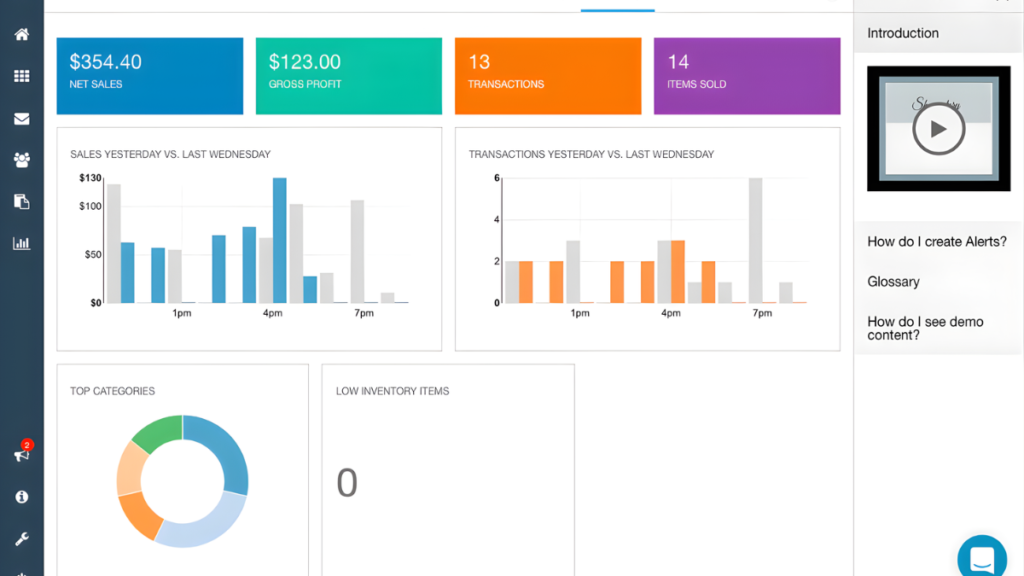Click the Low Inventory Items panel
Image resolution: width=1024 pixels, height=576 pixels.
click(x=447, y=470)
